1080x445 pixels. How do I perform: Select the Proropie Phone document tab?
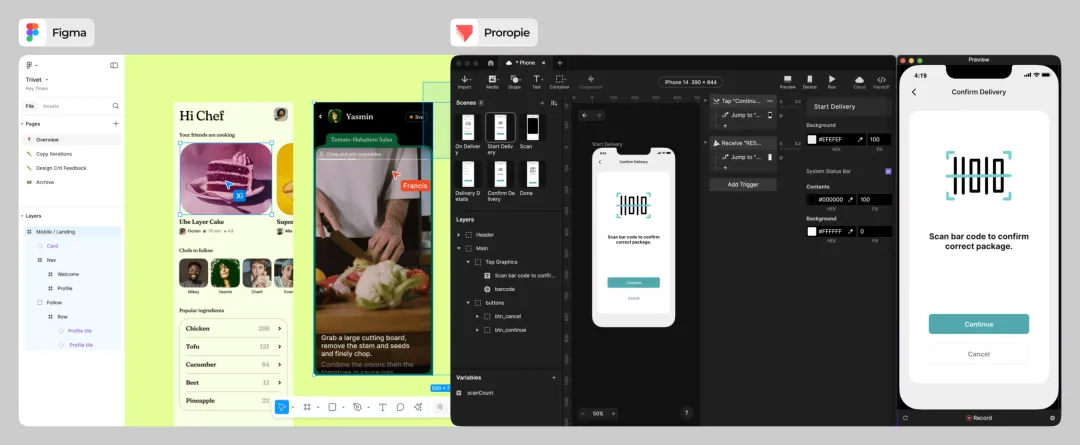coord(526,63)
